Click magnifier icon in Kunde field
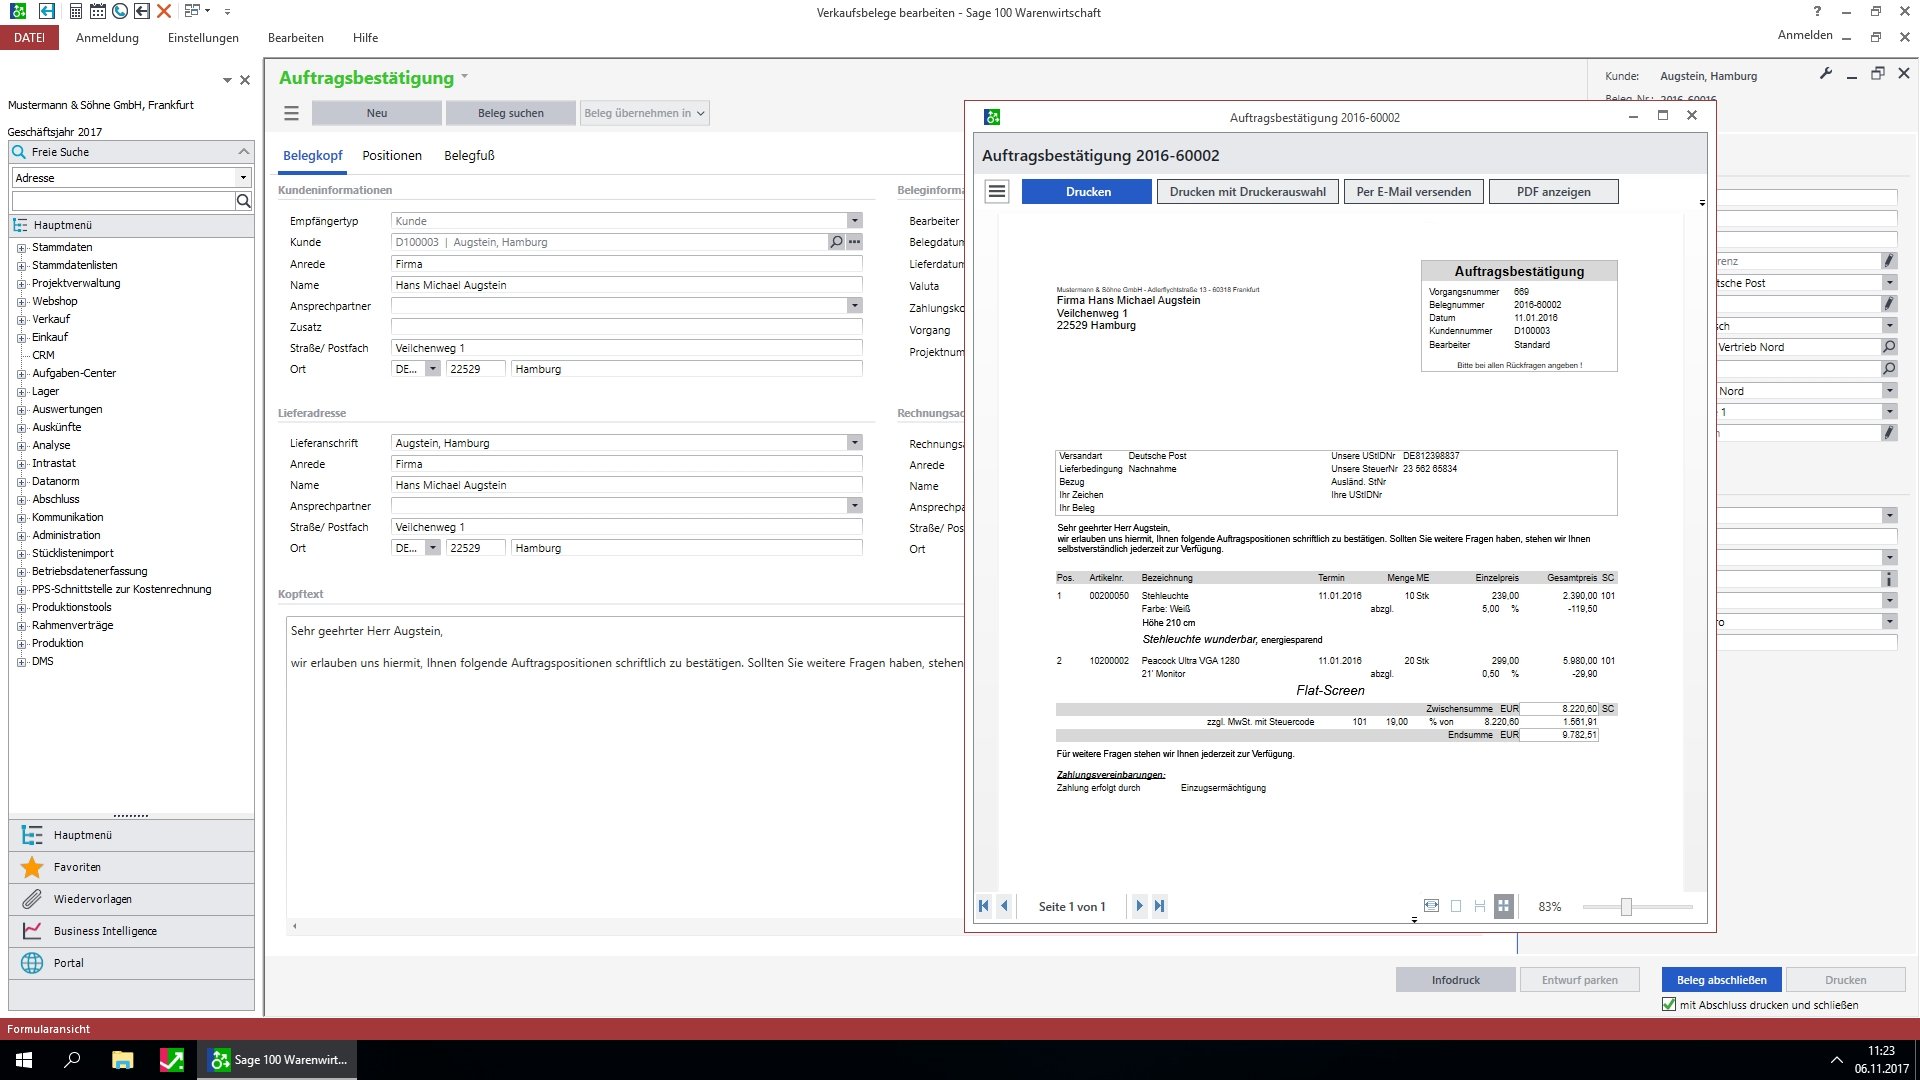This screenshot has height=1080, width=1920. pyautogui.click(x=836, y=242)
